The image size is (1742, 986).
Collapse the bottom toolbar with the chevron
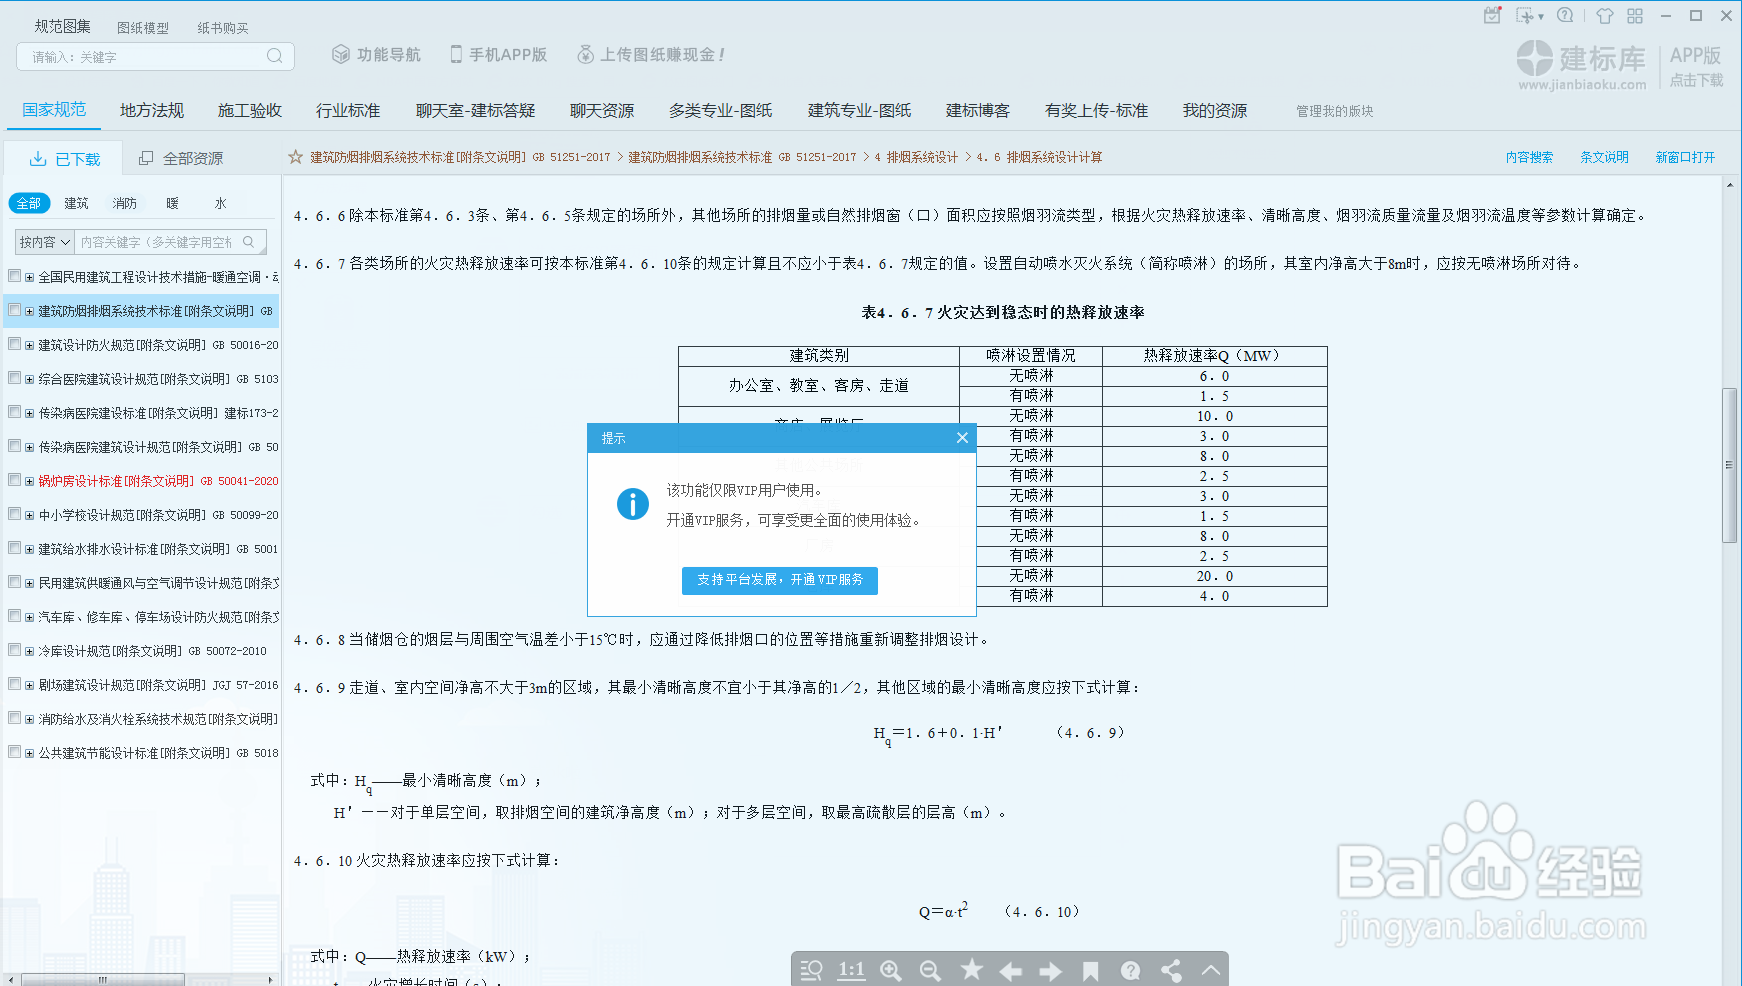pos(1211,970)
